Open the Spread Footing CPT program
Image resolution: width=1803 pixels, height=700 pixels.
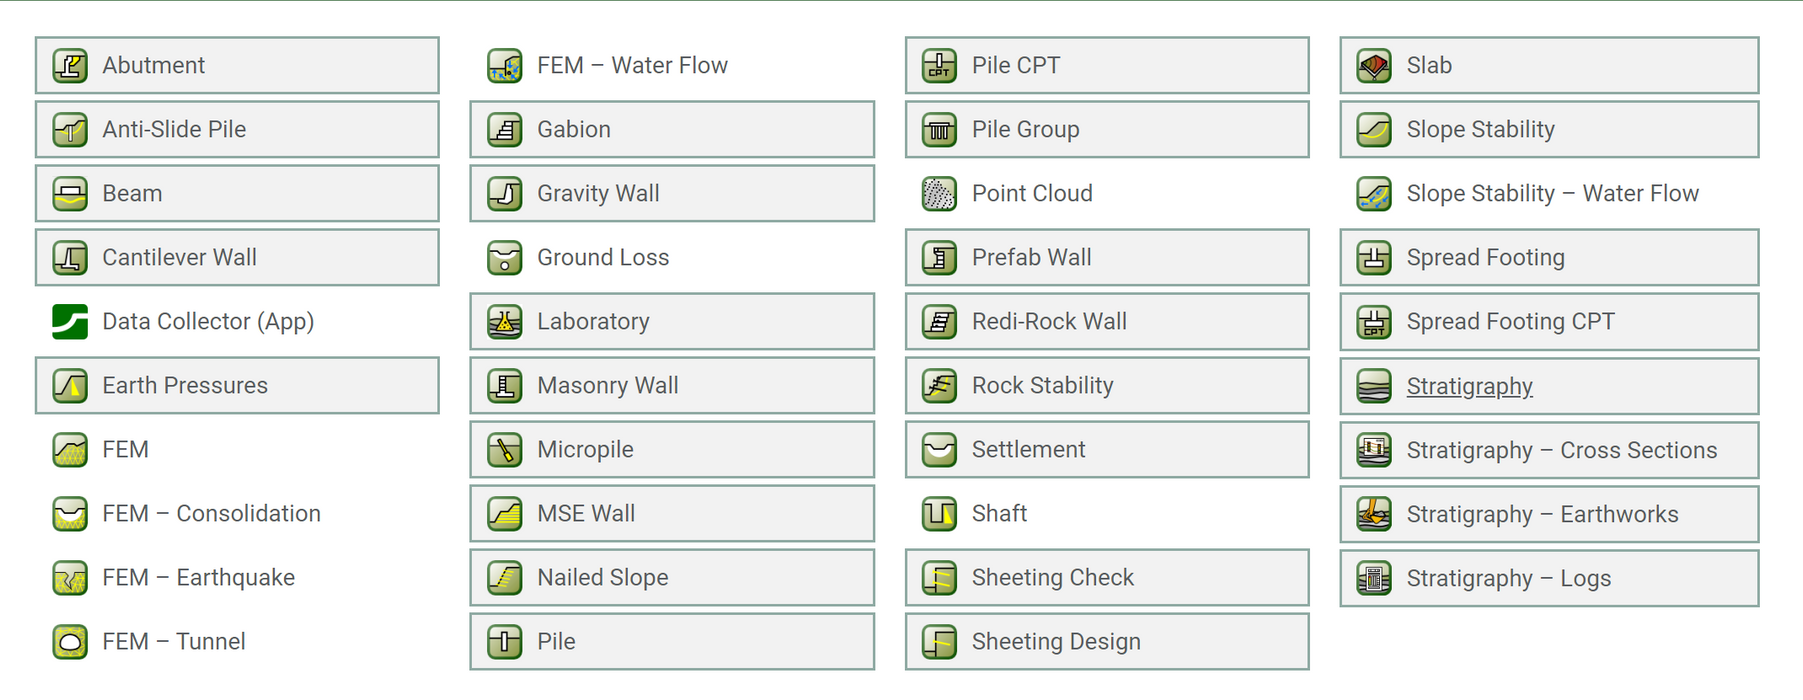pyautogui.click(x=1549, y=322)
